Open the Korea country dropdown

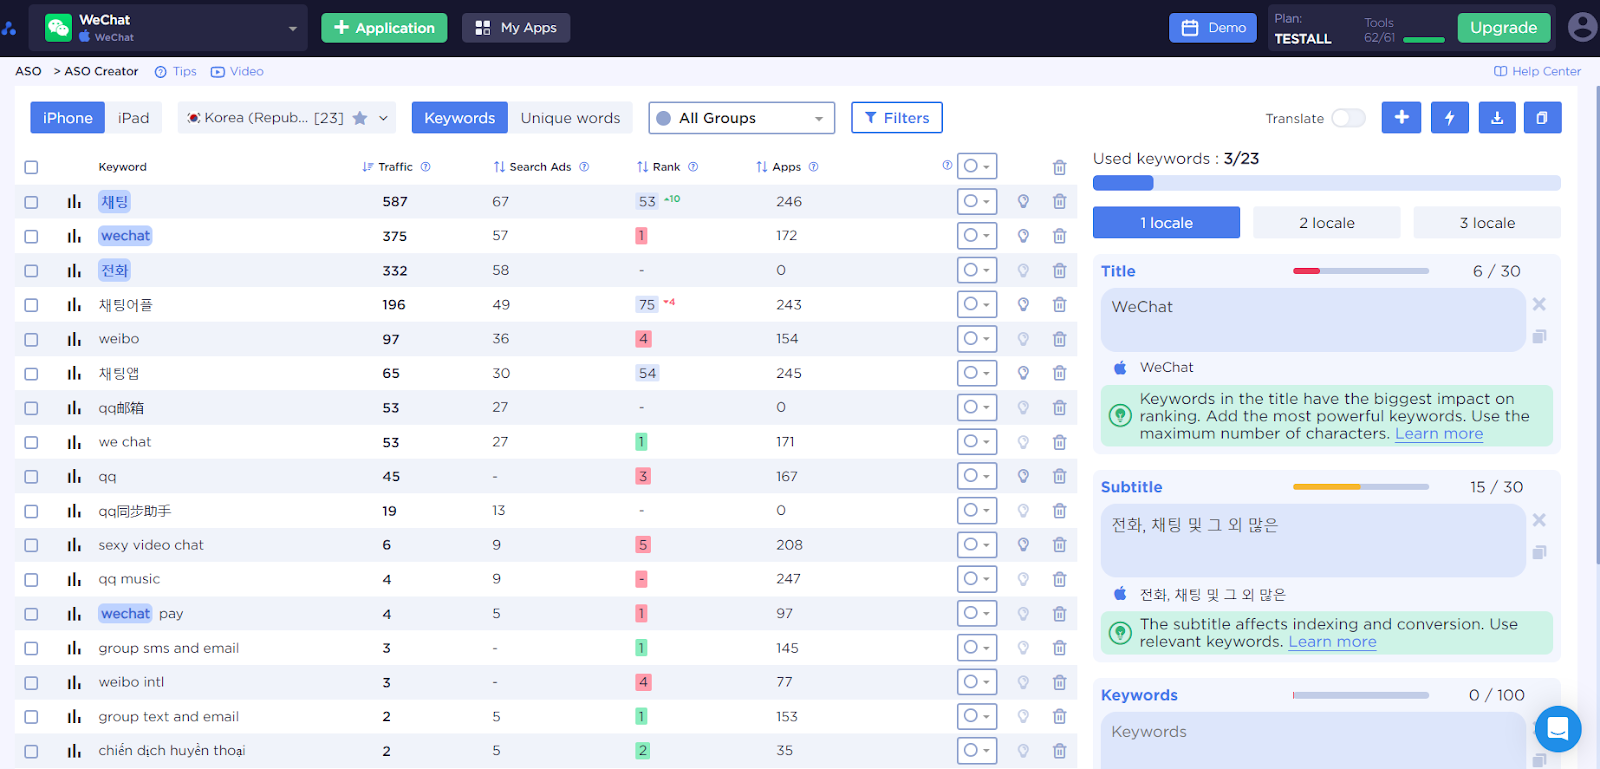[287, 118]
